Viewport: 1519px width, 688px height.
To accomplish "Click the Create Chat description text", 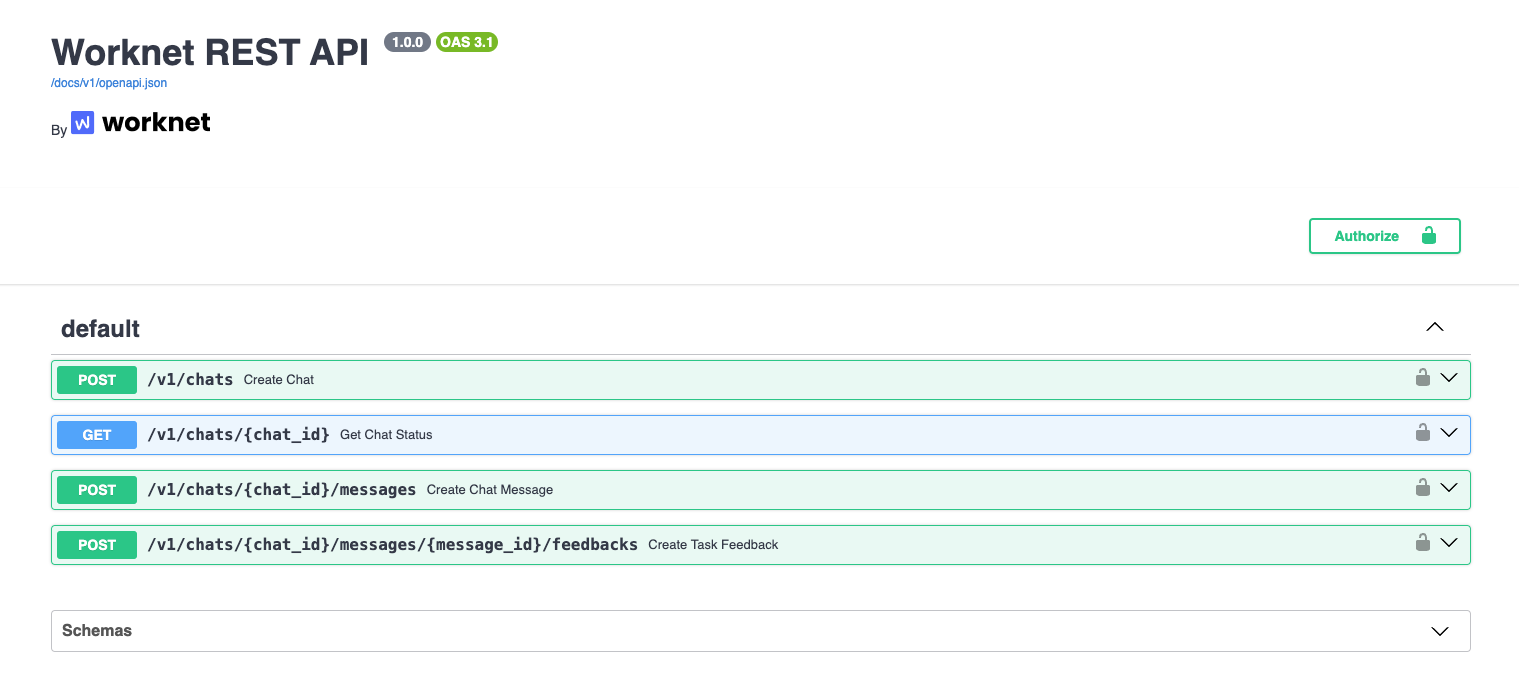I will tap(279, 380).
